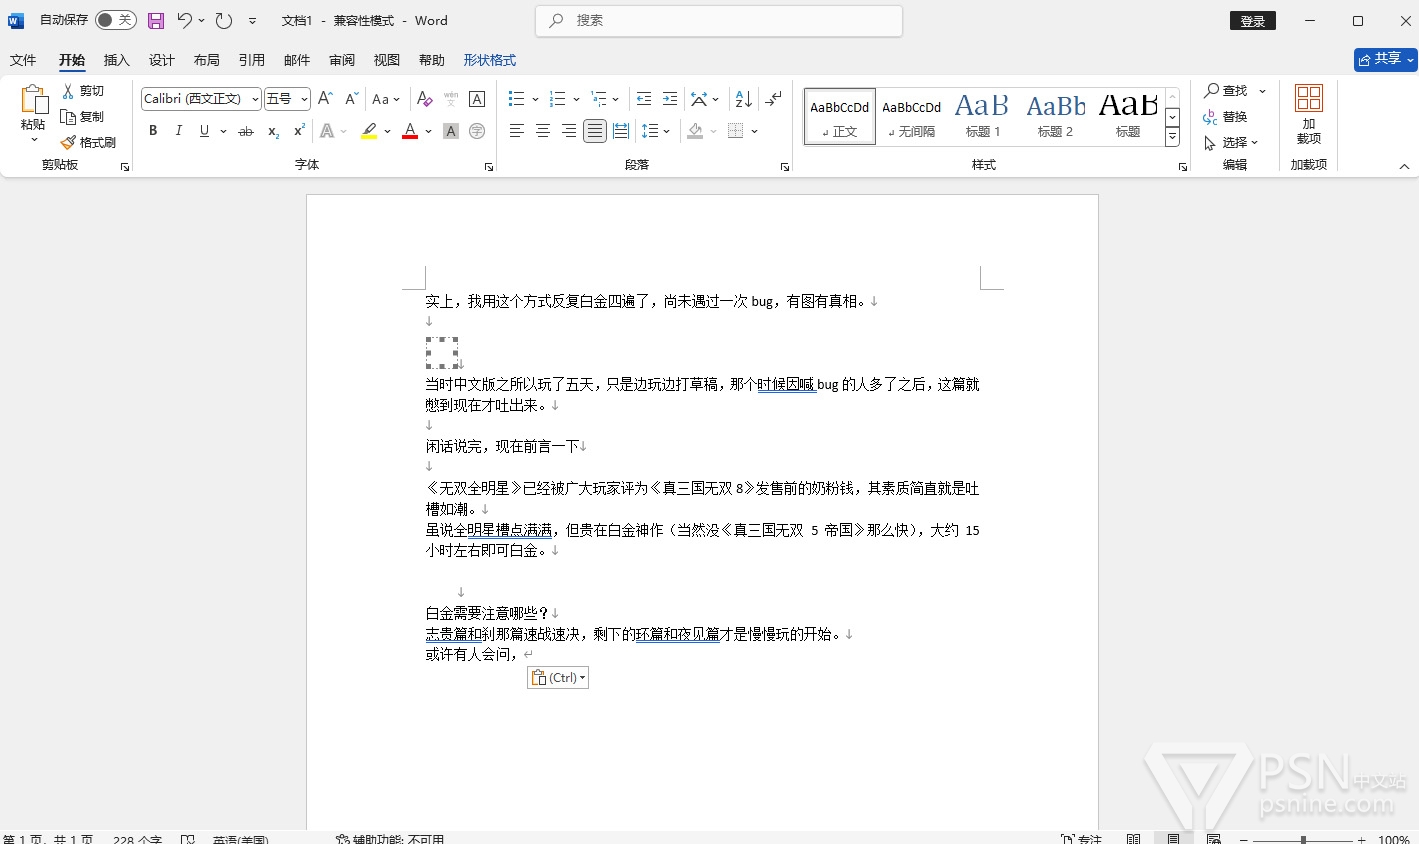Click the Multilevel List icon
Image resolution: width=1419 pixels, height=844 pixels.
point(599,99)
